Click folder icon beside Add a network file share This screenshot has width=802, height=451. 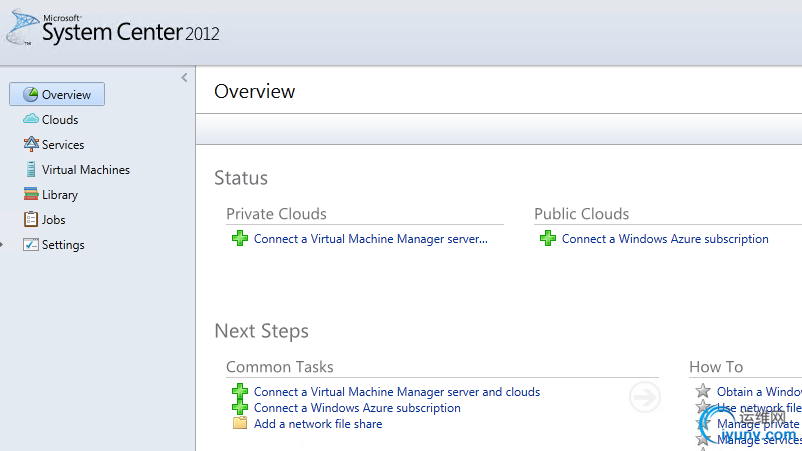click(x=239, y=423)
